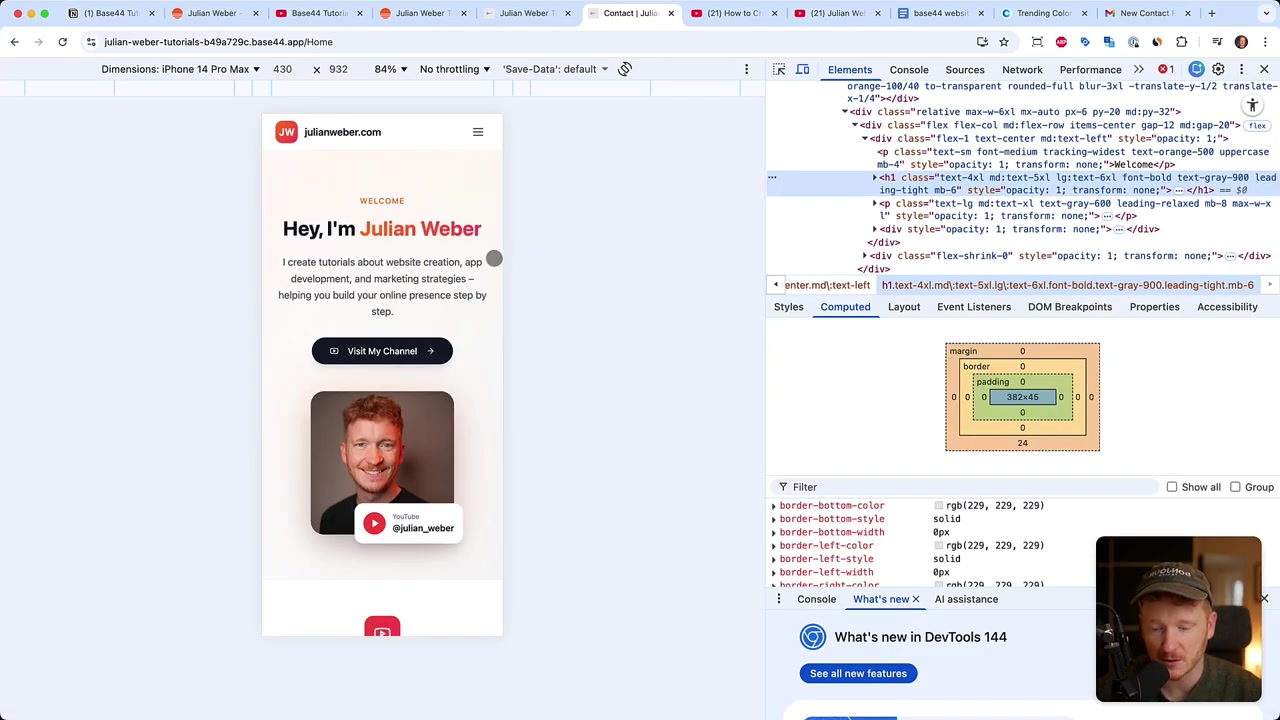Click the rotate screen orientation icon

tap(625, 69)
